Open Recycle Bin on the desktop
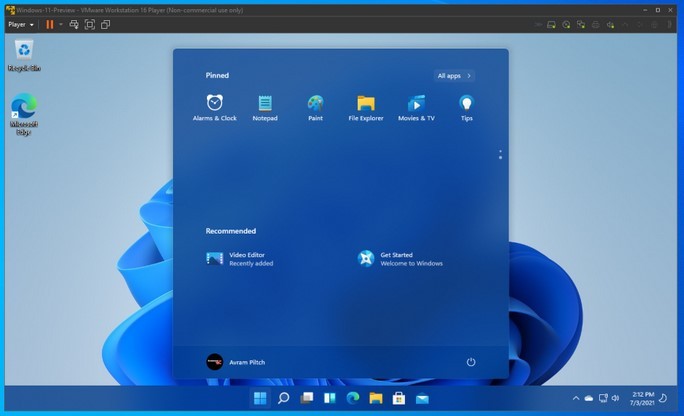This screenshot has height=416, width=684. point(24,55)
